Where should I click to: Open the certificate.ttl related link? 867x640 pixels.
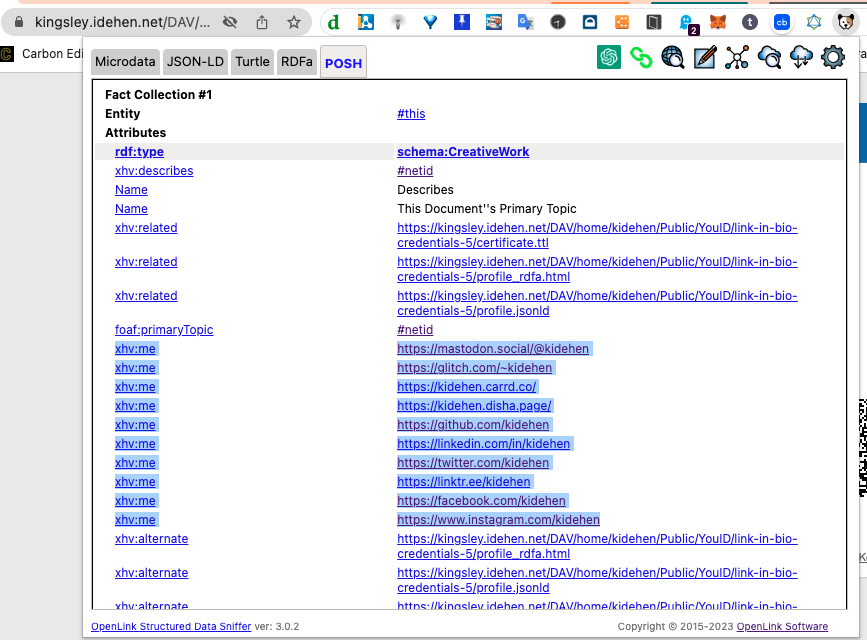(597, 235)
